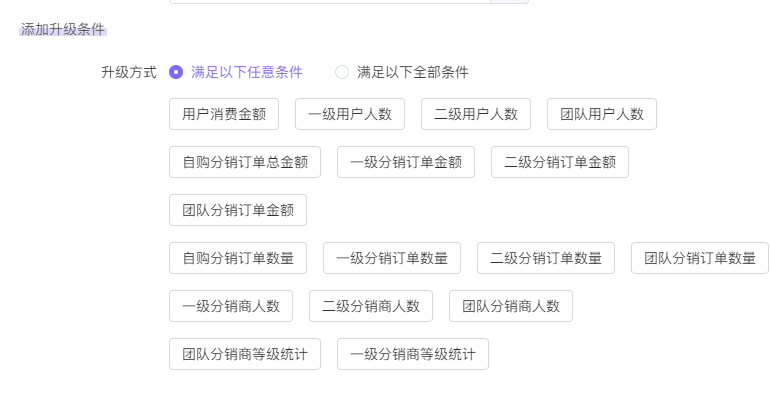Select the 满足以下全部条件 radio option
770x409 pixels.
tap(342, 72)
